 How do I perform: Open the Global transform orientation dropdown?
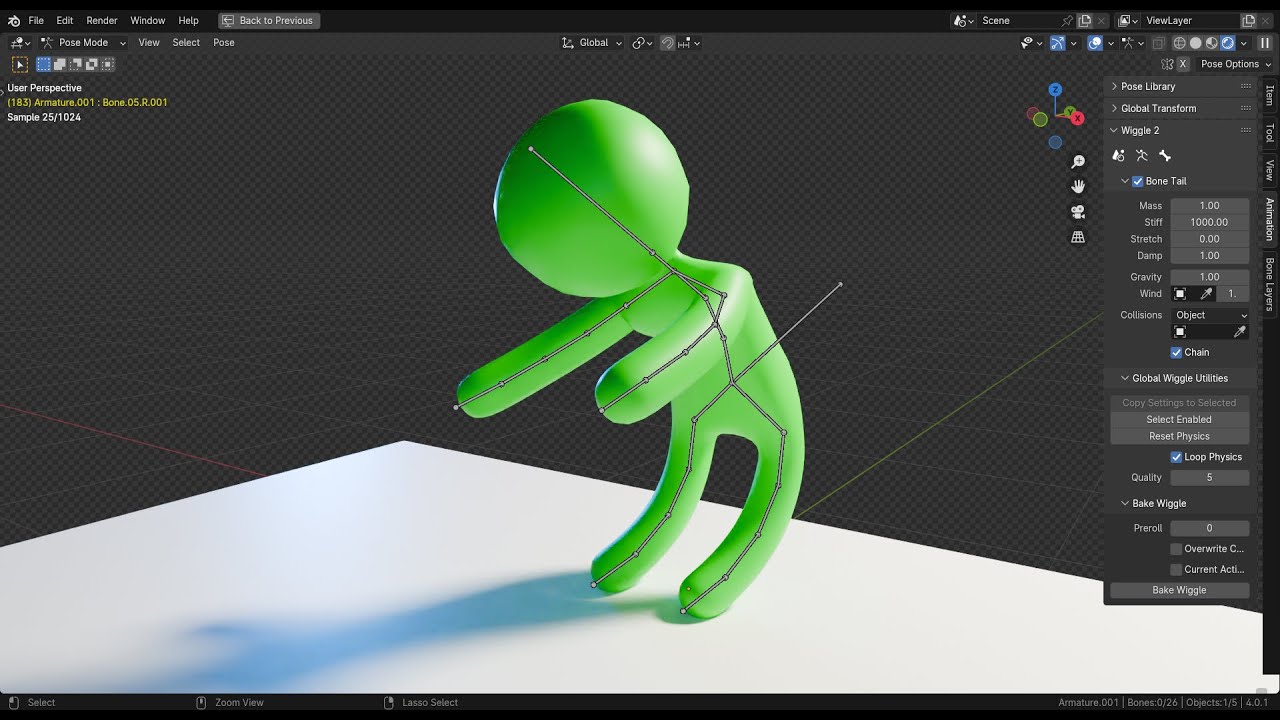tap(592, 43)
